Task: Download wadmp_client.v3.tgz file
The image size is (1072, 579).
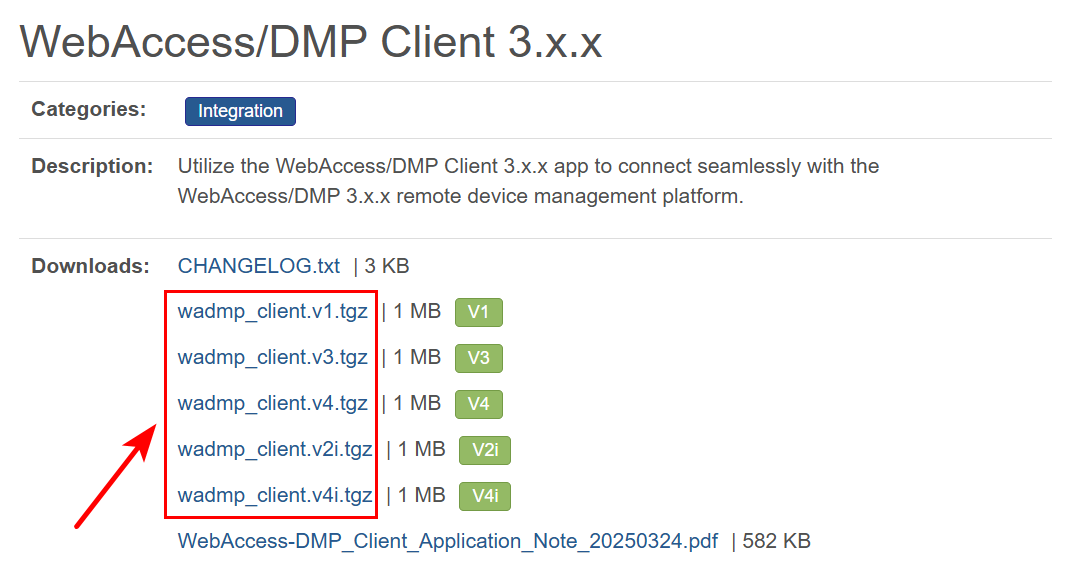Action: click(272, 357)
